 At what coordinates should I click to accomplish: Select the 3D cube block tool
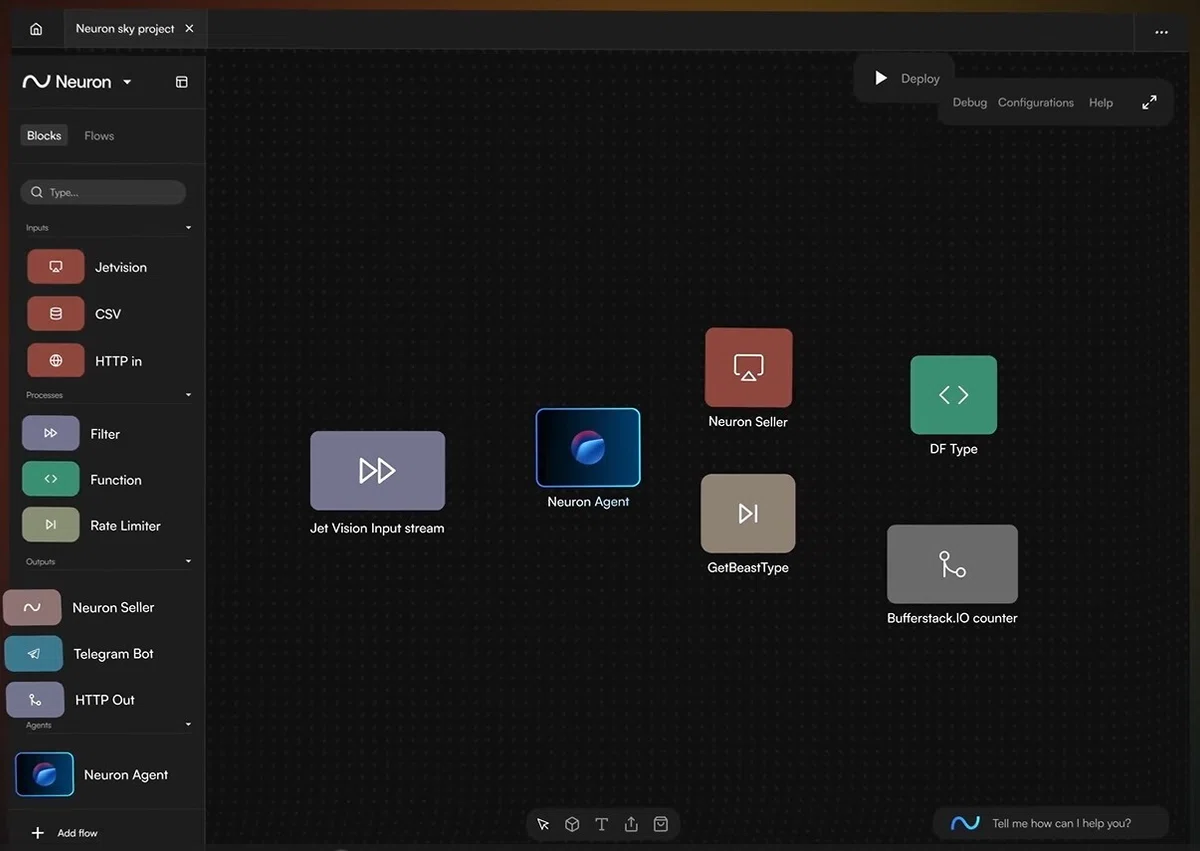572,825
